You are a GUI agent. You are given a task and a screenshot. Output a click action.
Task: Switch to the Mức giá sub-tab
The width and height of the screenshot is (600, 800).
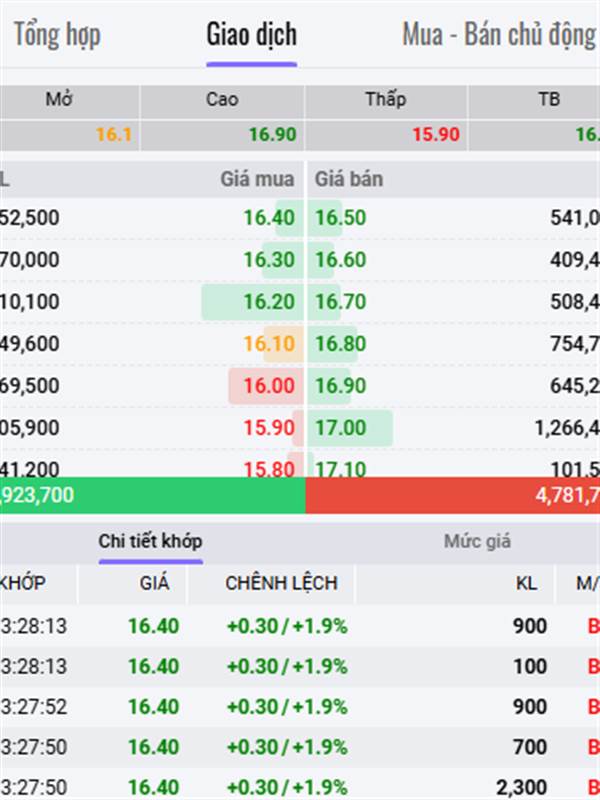[477, 541]
